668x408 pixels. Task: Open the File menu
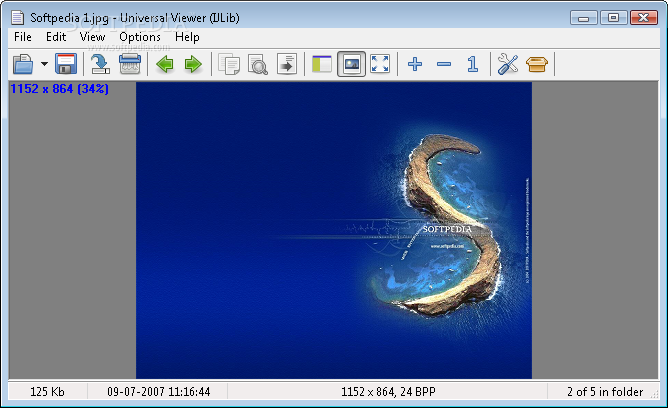[23, 37]
